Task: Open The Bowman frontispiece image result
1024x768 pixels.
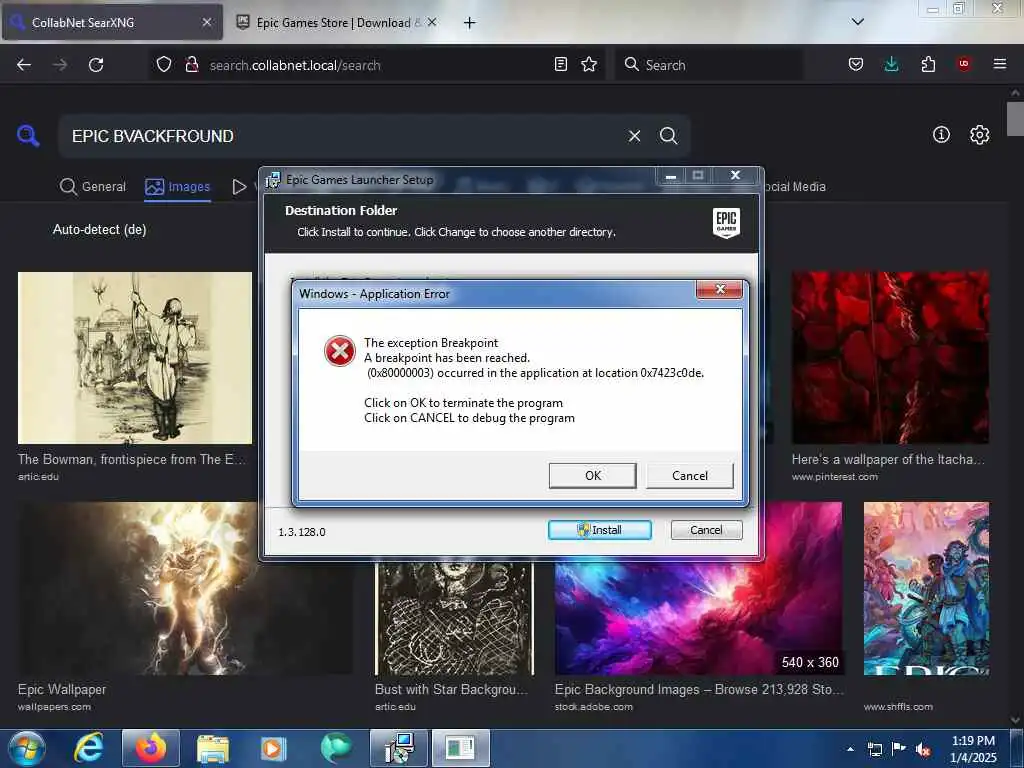Action: [x=135, y=358]
